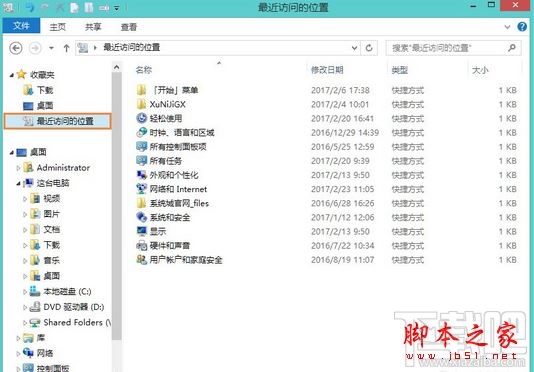This screenshot has height=372, width=534.
Task: Select 下载 under 收藏夹
Action: coord(45,90)
